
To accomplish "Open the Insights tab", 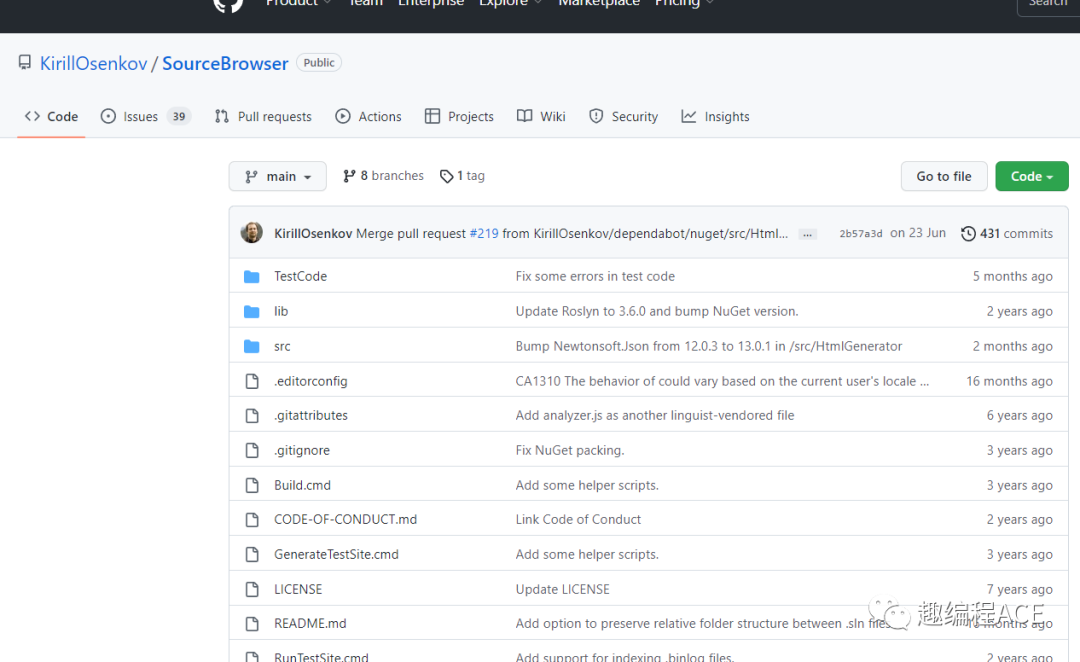I will tap(716, 116).
